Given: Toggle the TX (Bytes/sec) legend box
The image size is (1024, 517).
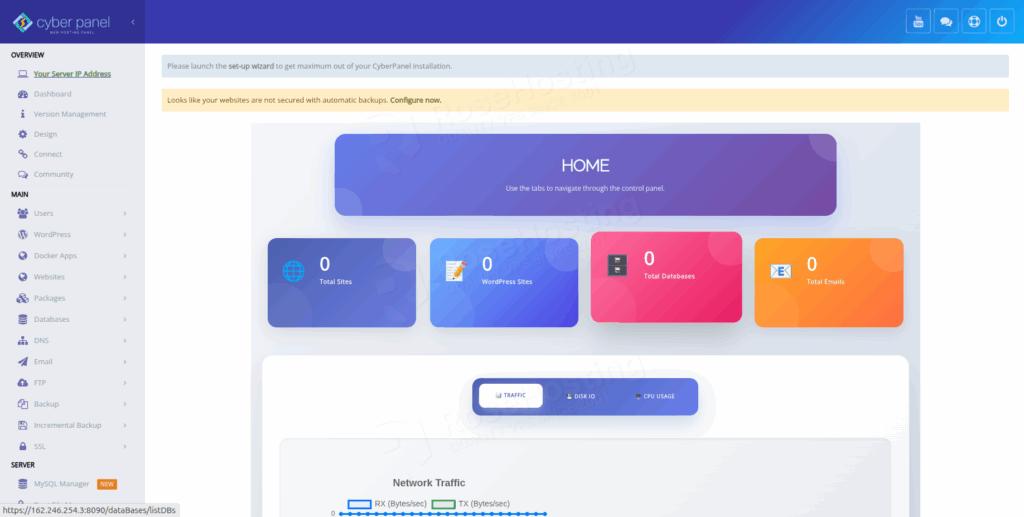Looking at the screenshot, I should click(x=443, y=504).
